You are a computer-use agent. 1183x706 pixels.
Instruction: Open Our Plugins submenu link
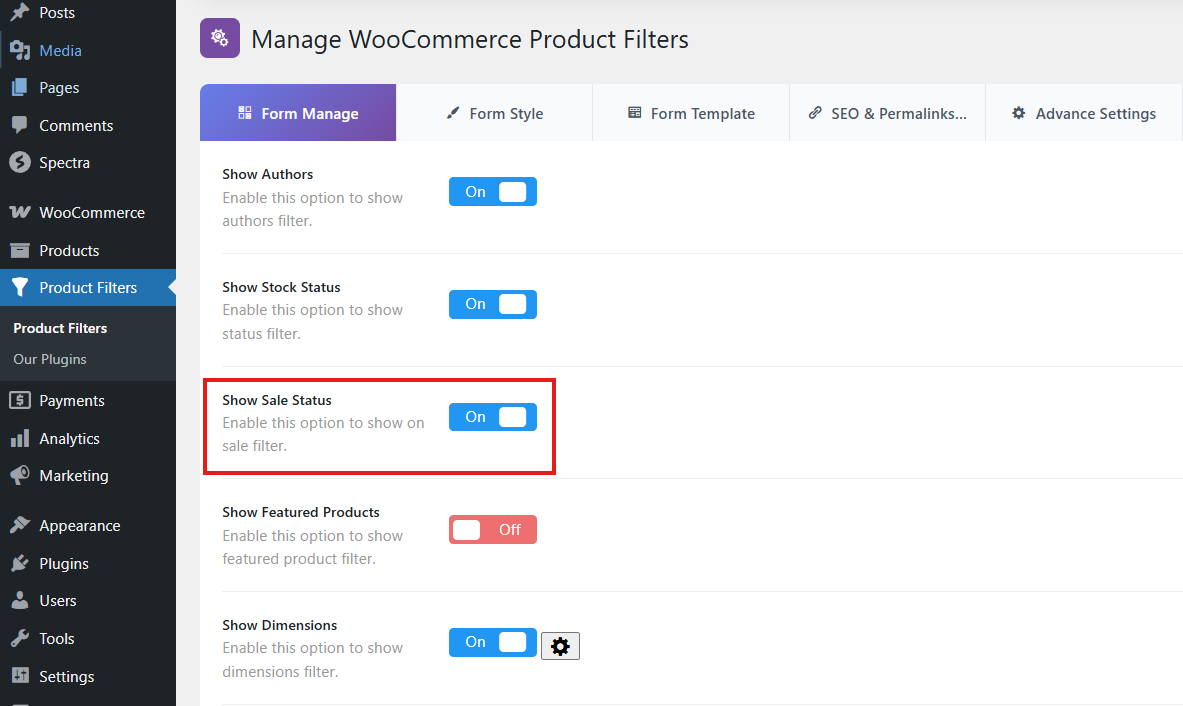[50, 359]
